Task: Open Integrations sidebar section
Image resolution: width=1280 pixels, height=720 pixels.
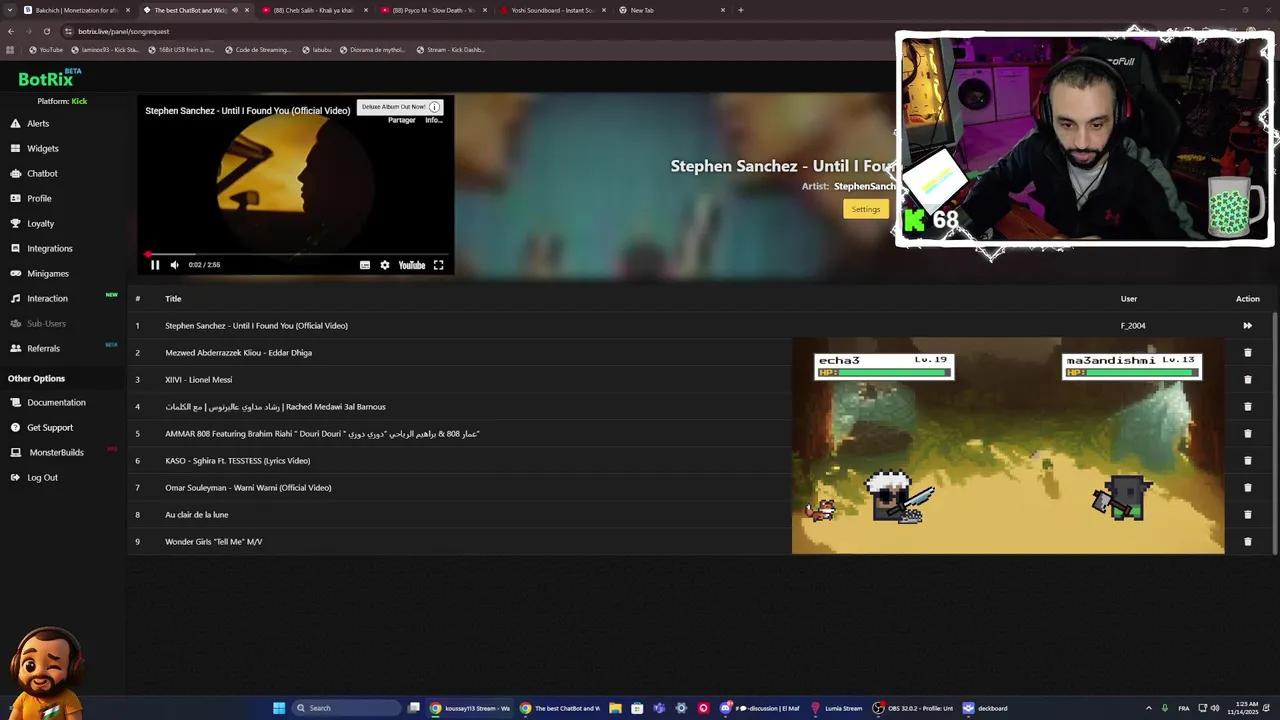Action: pos(49,248)
